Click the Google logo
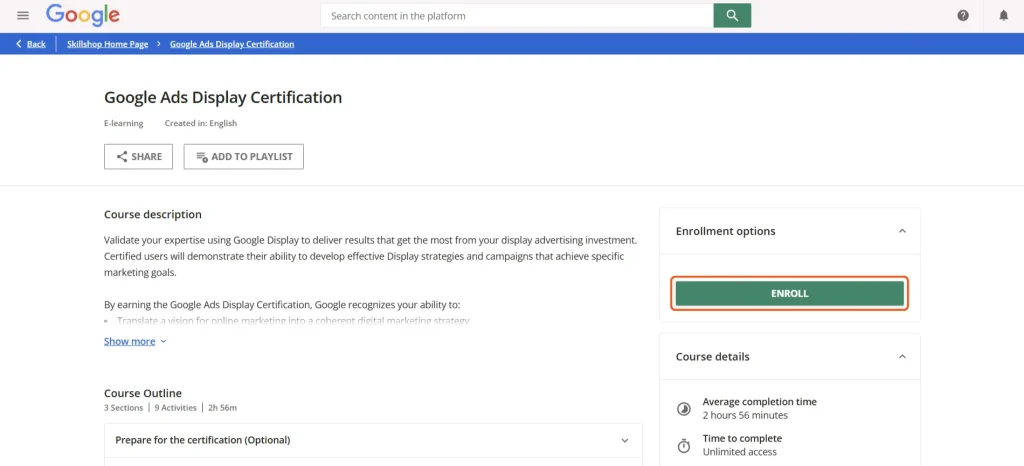 click(83, 15)
